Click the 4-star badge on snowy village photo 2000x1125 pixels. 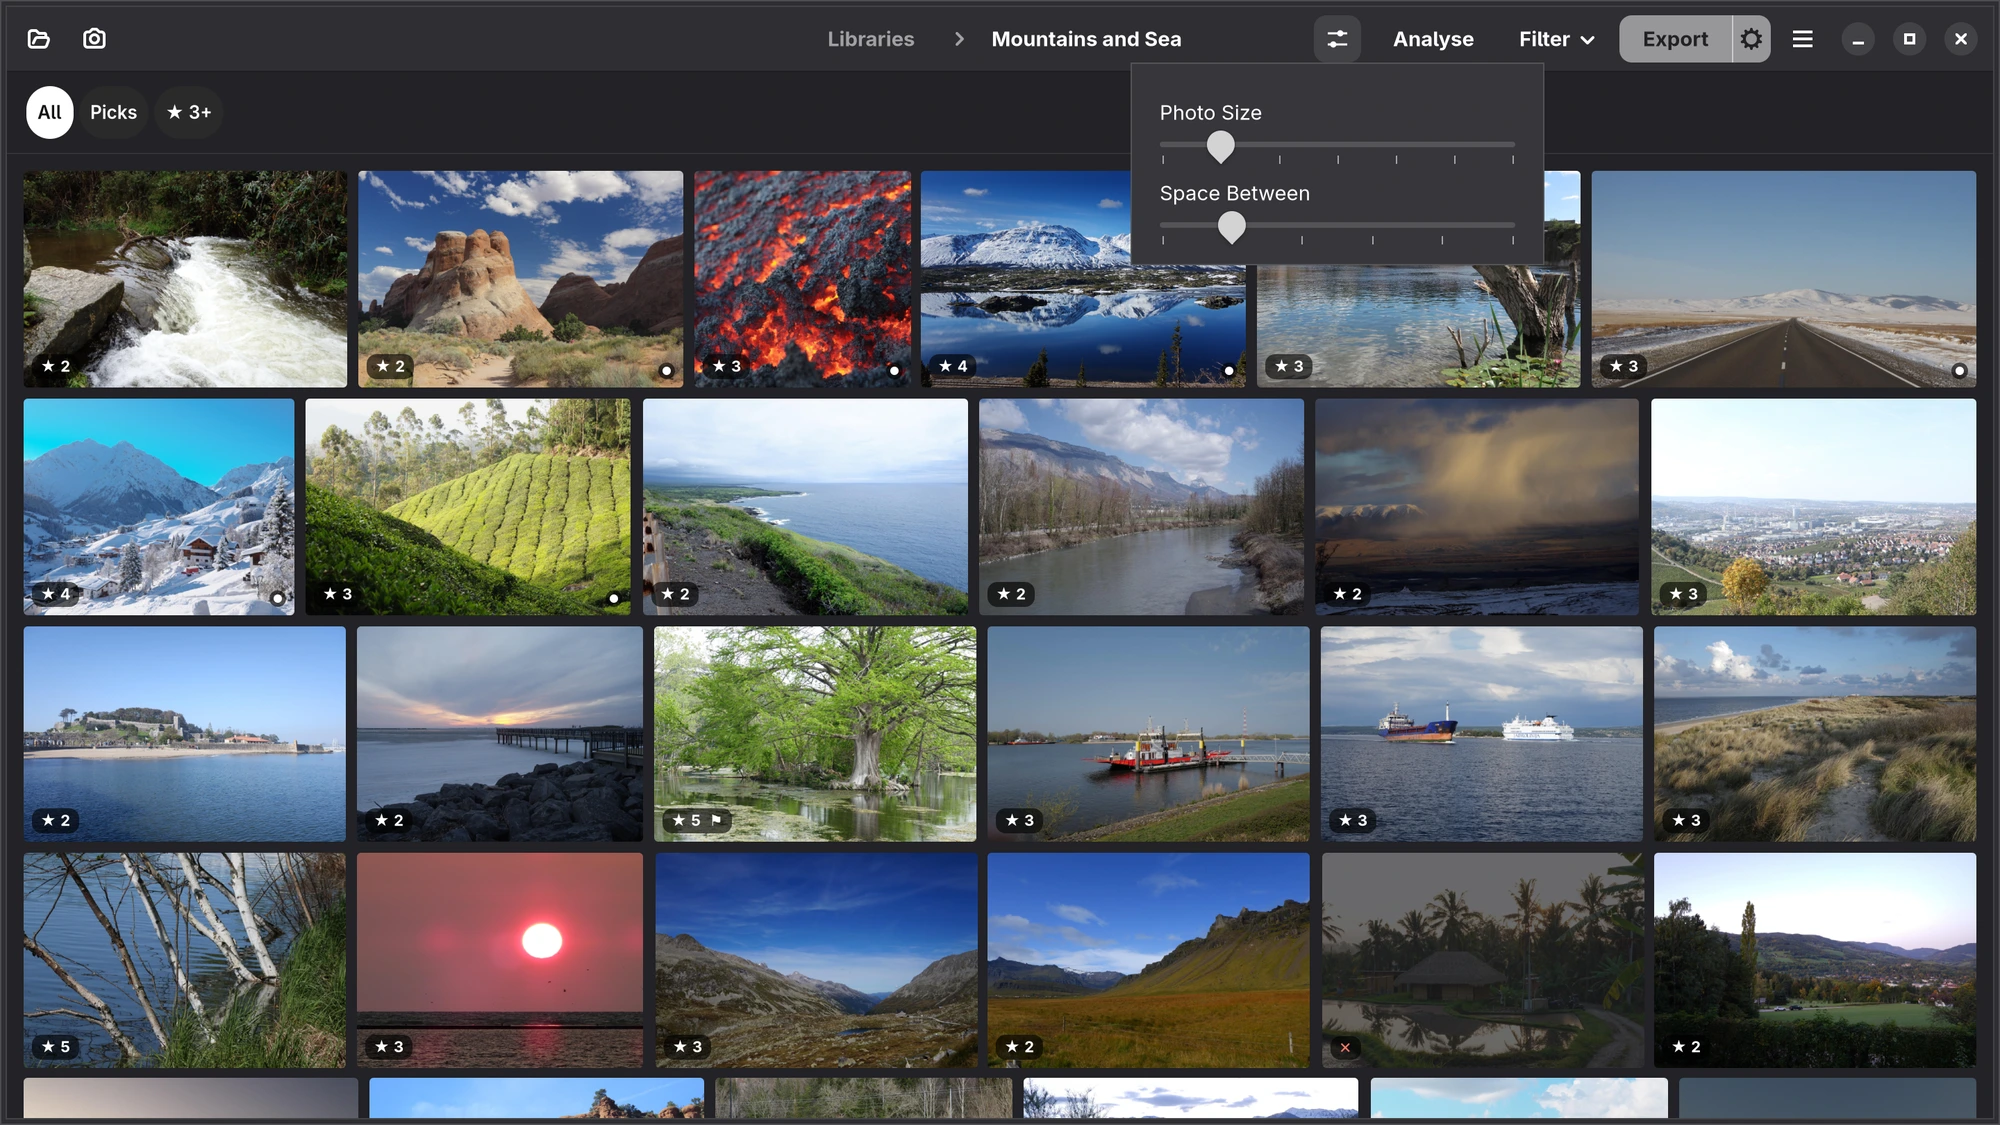pos(56,594)
